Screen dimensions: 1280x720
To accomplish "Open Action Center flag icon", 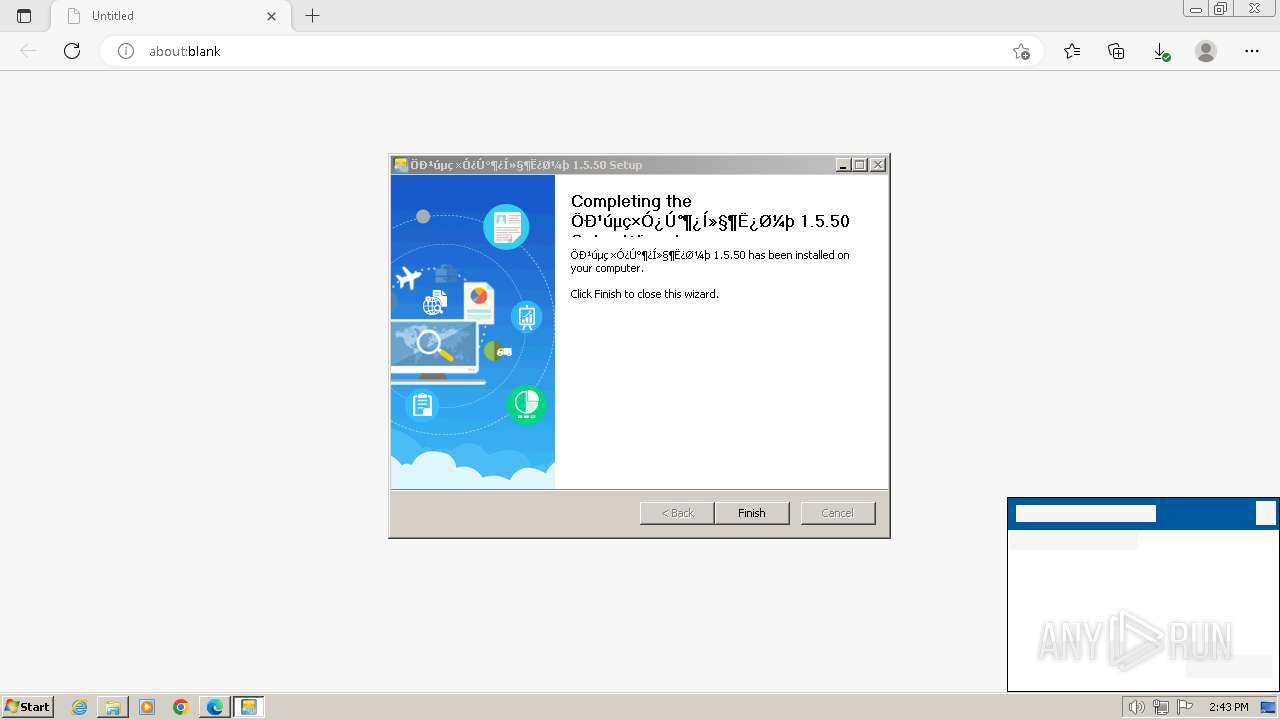I will pos(1185,707).
